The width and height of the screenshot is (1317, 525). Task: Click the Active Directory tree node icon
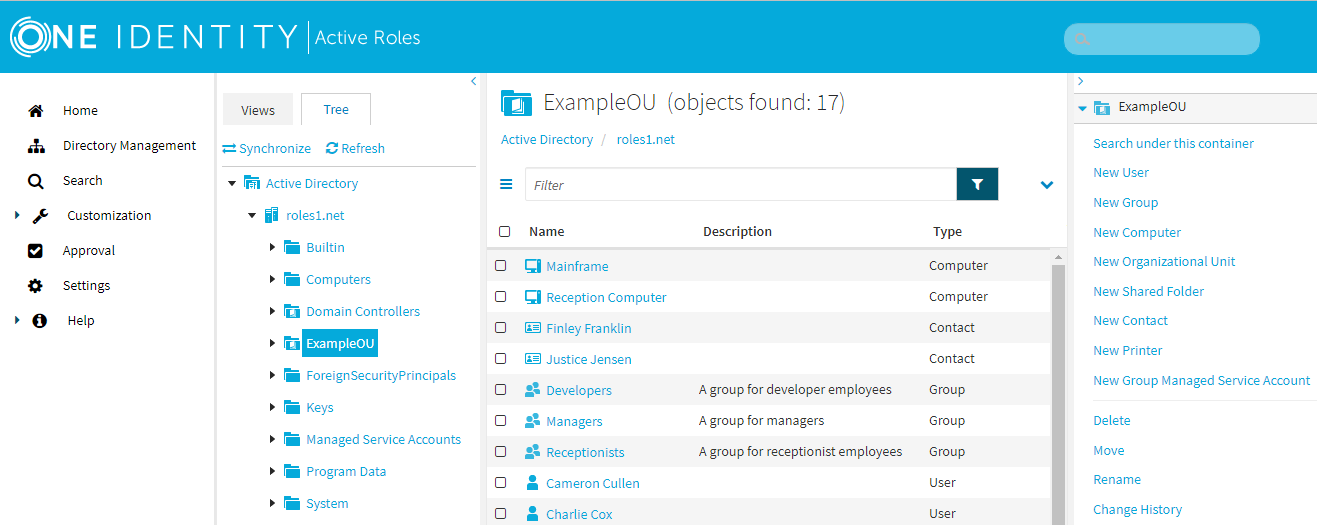point(252,183)
